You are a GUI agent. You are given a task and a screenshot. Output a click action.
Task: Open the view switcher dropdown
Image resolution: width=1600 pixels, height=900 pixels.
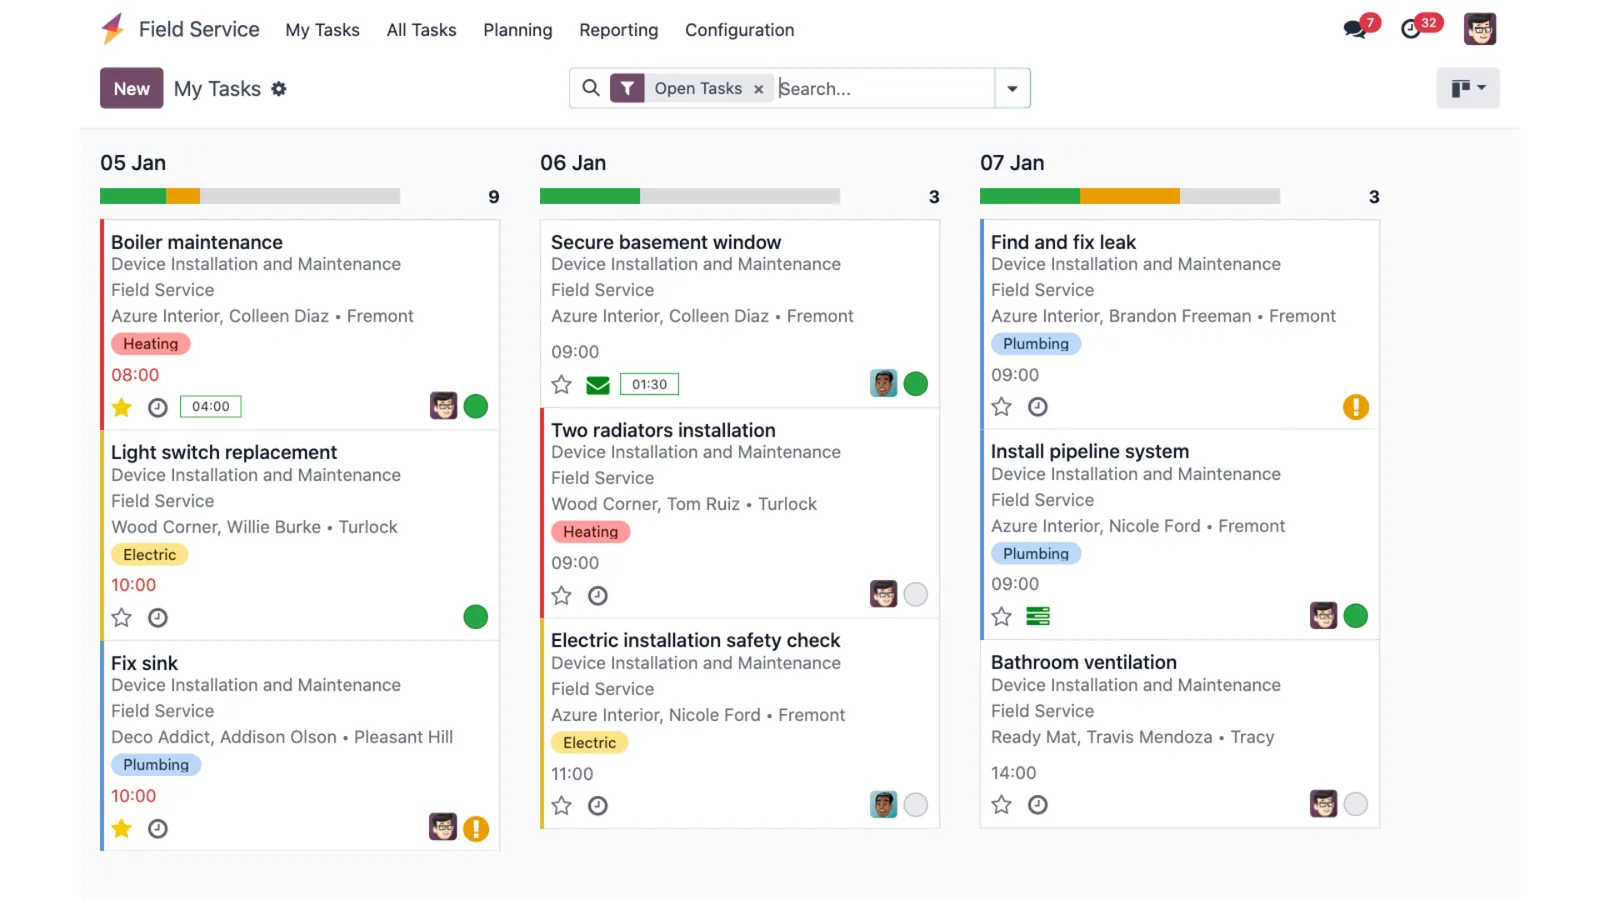pyautogui.click(x=1468, y=88)
